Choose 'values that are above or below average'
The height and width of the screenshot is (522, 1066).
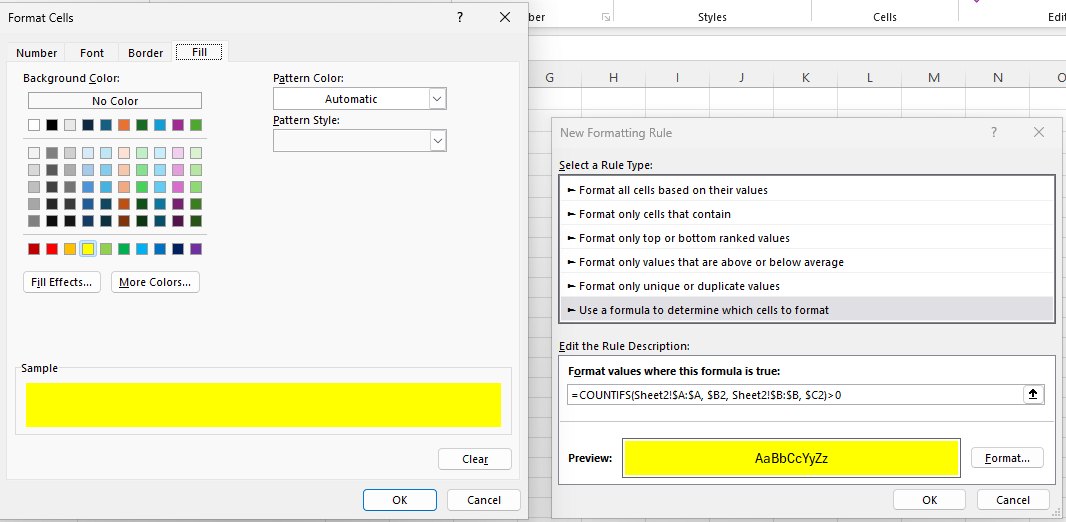(x=806, y=262)
